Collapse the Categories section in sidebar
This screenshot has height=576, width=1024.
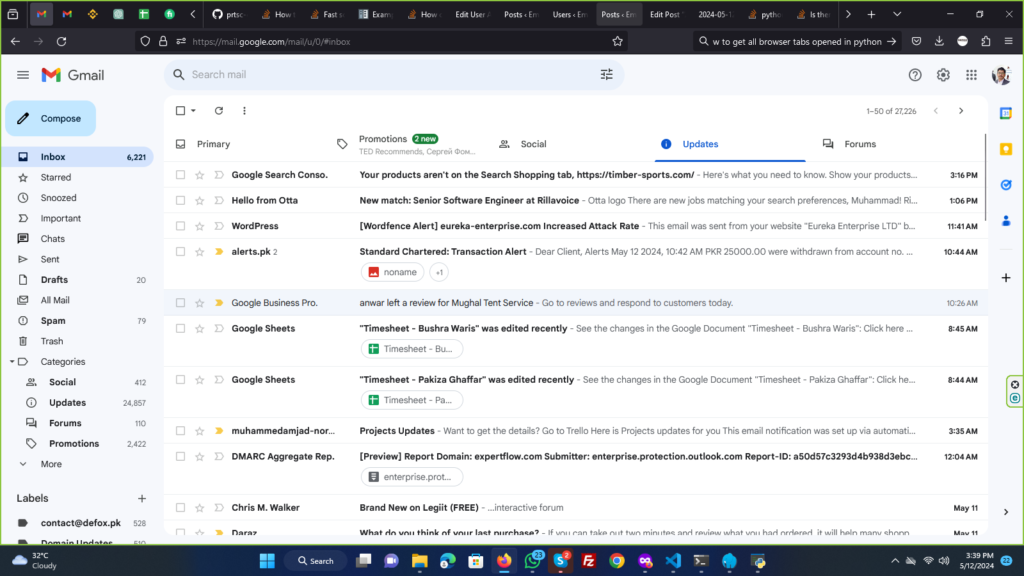[11, 362]
